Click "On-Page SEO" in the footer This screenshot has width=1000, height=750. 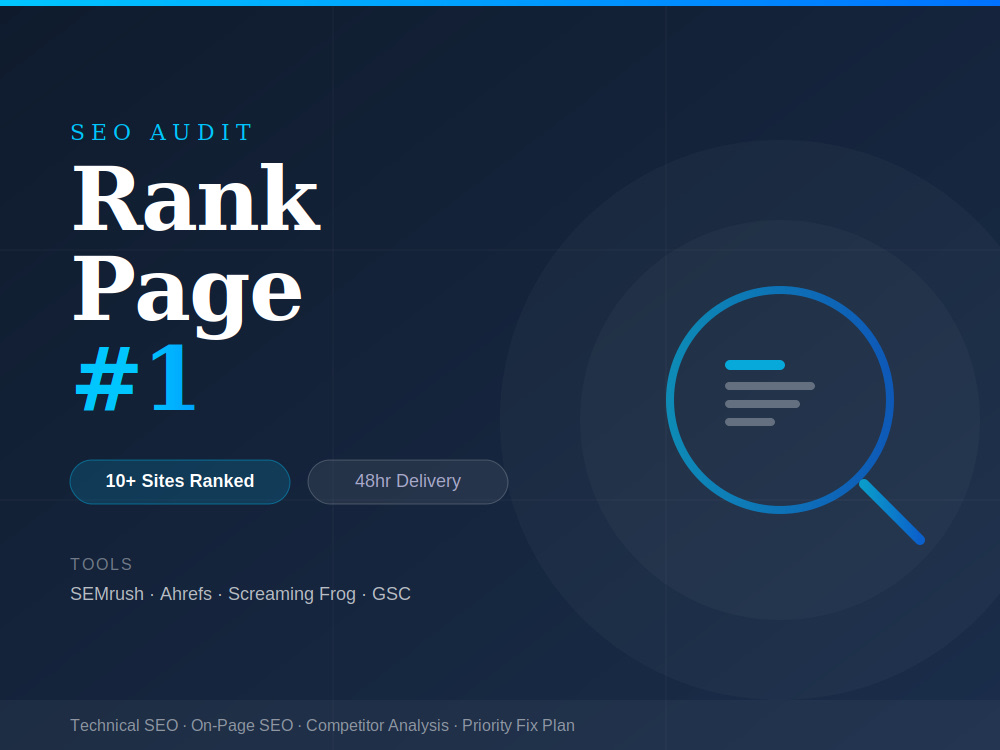242,726
